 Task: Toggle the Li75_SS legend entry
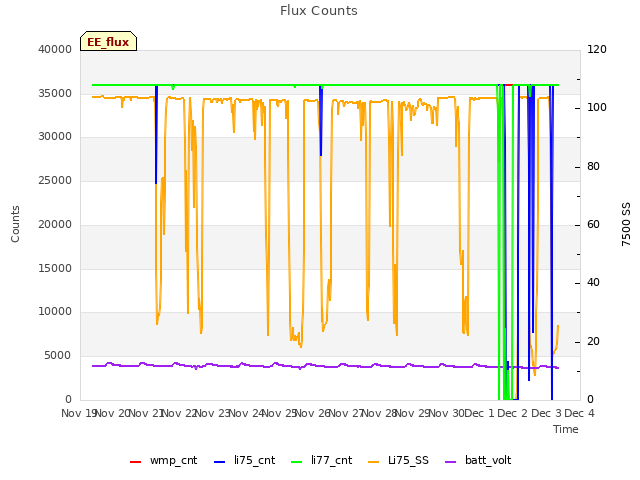tap(398, 460)
